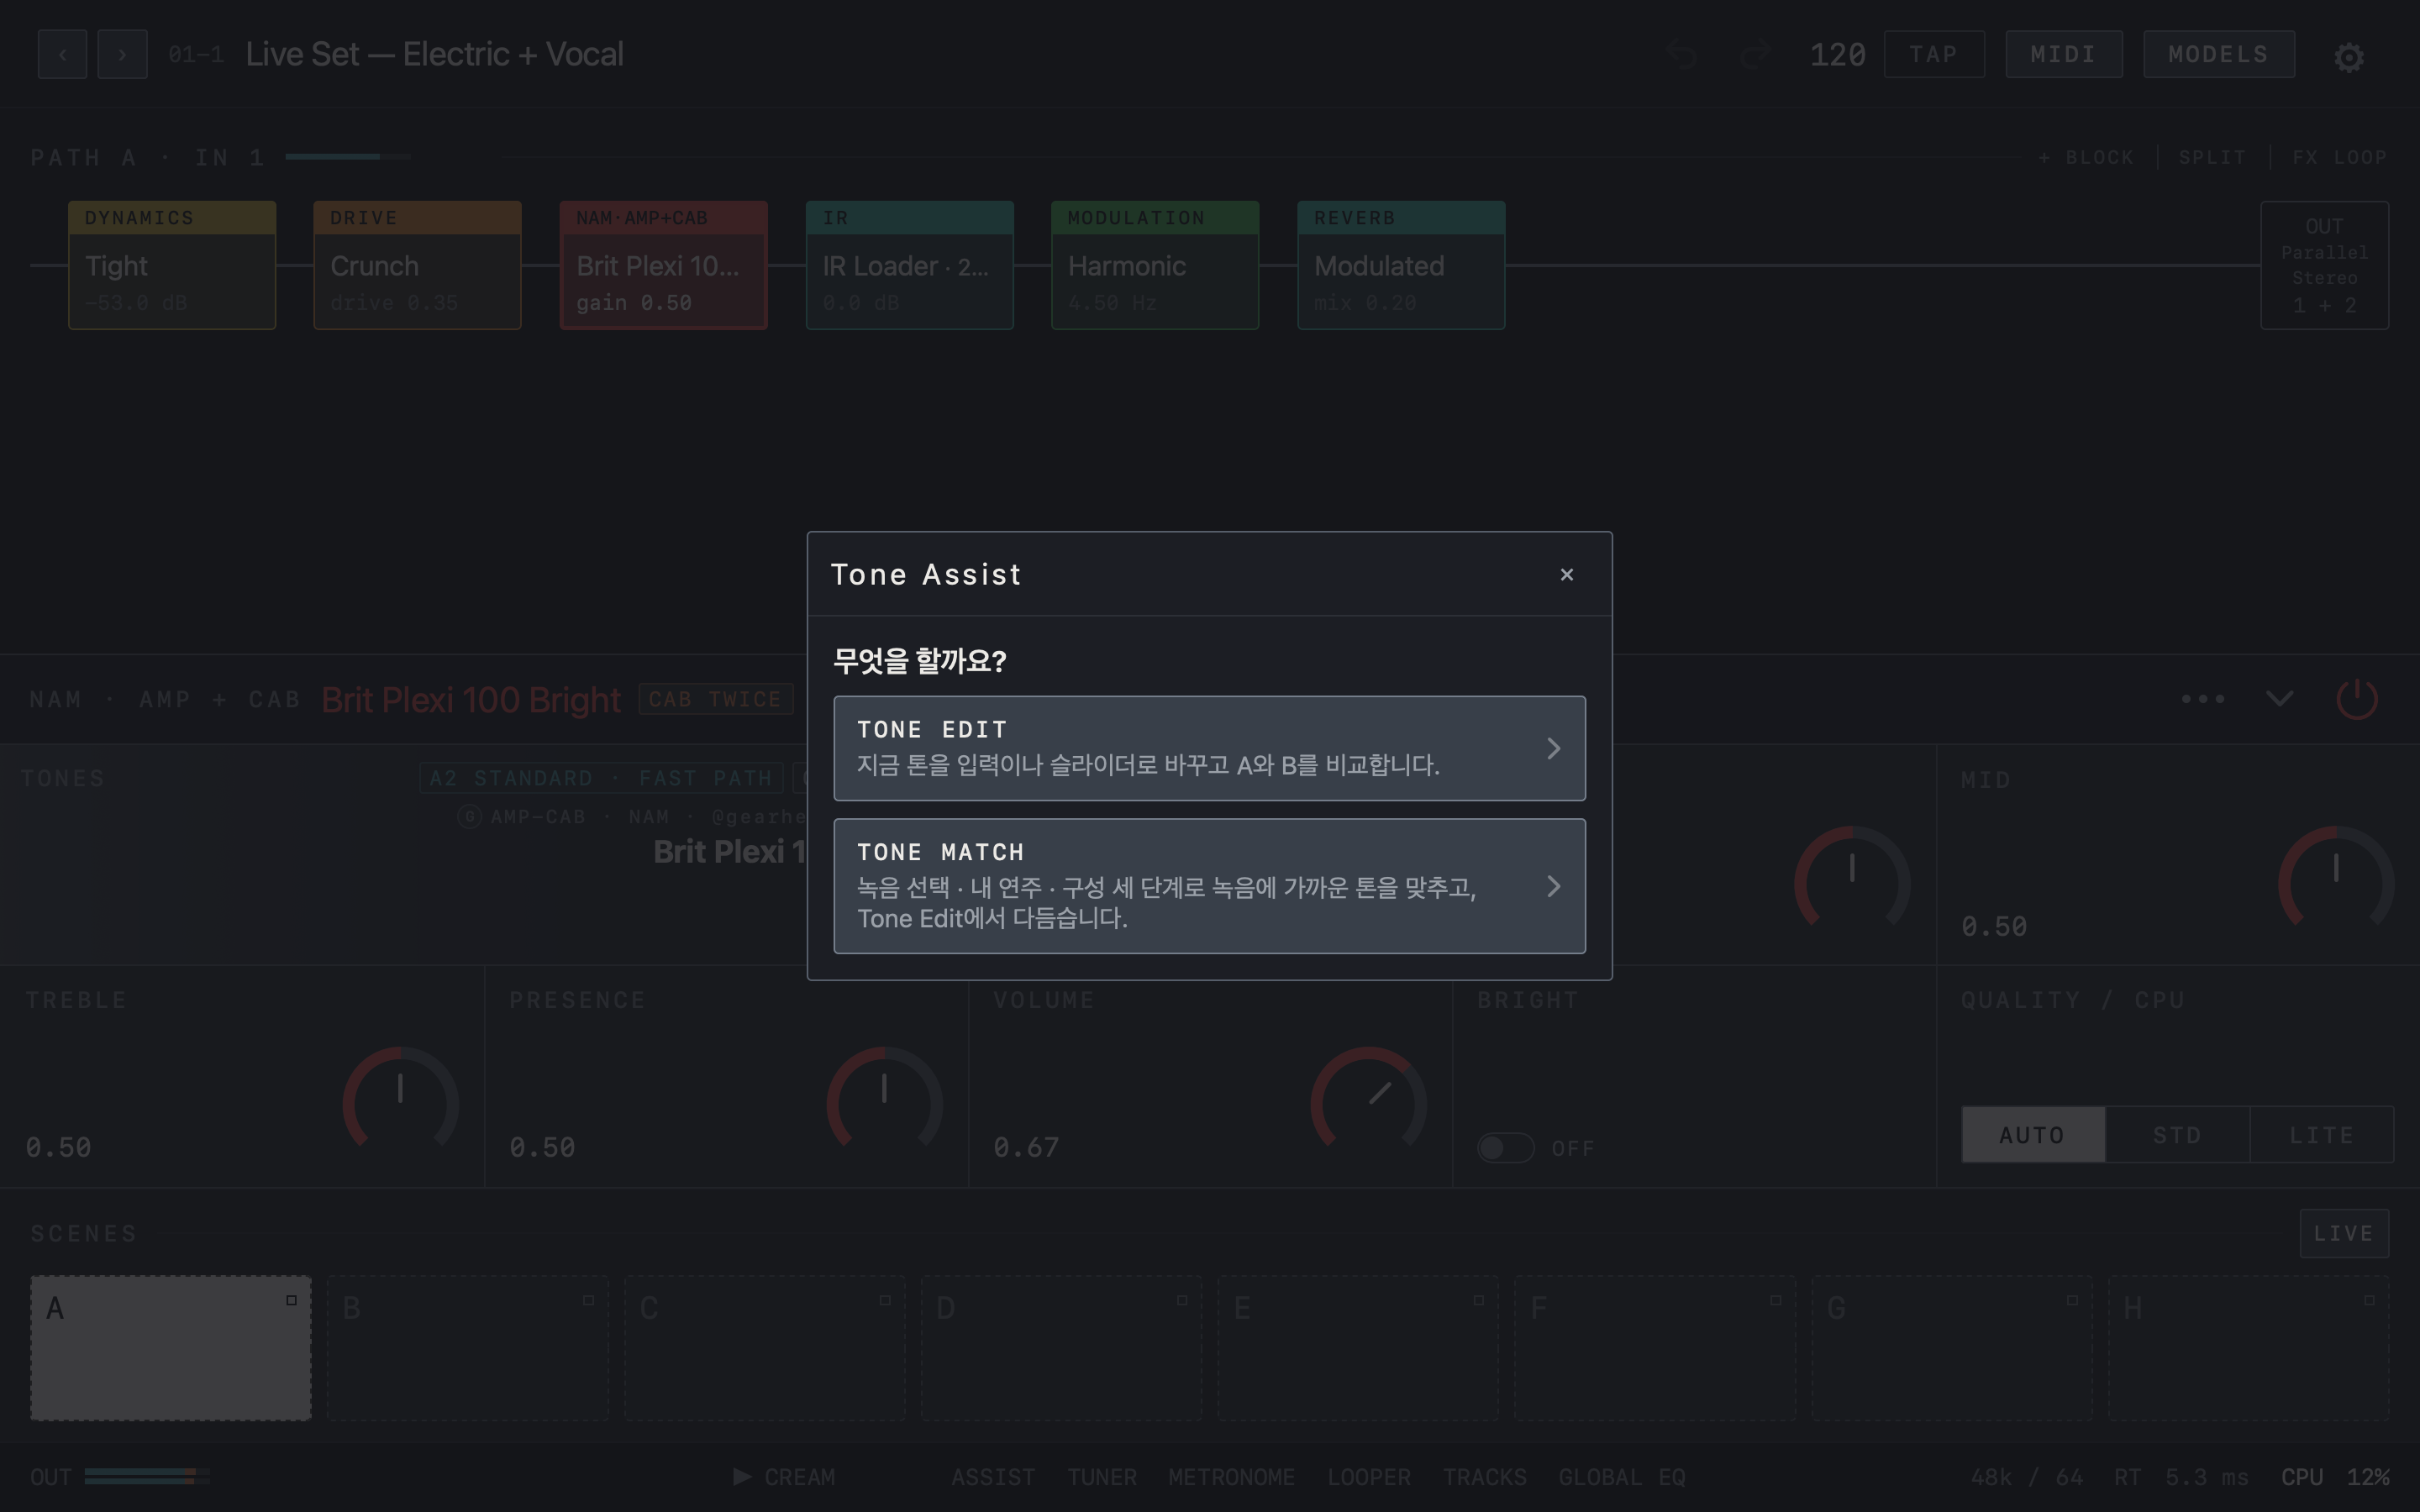Select scene D
The width and height of the screenshot is (2420, 1512).
click(1061, 1347)
